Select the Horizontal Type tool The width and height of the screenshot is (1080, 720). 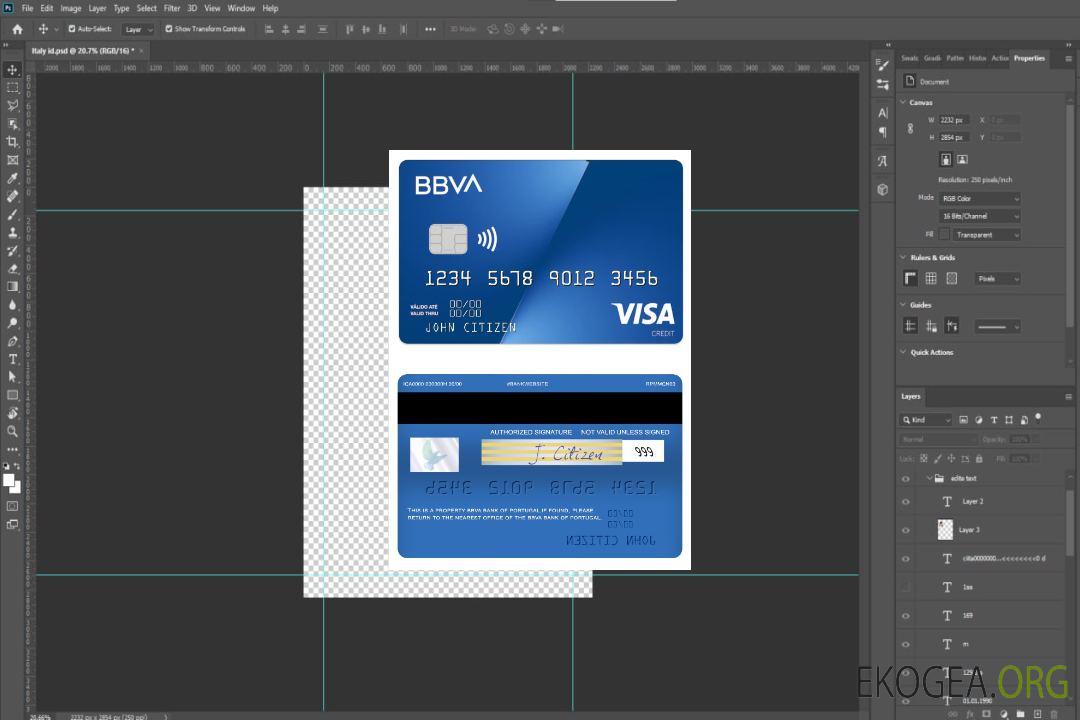(12, 359)
